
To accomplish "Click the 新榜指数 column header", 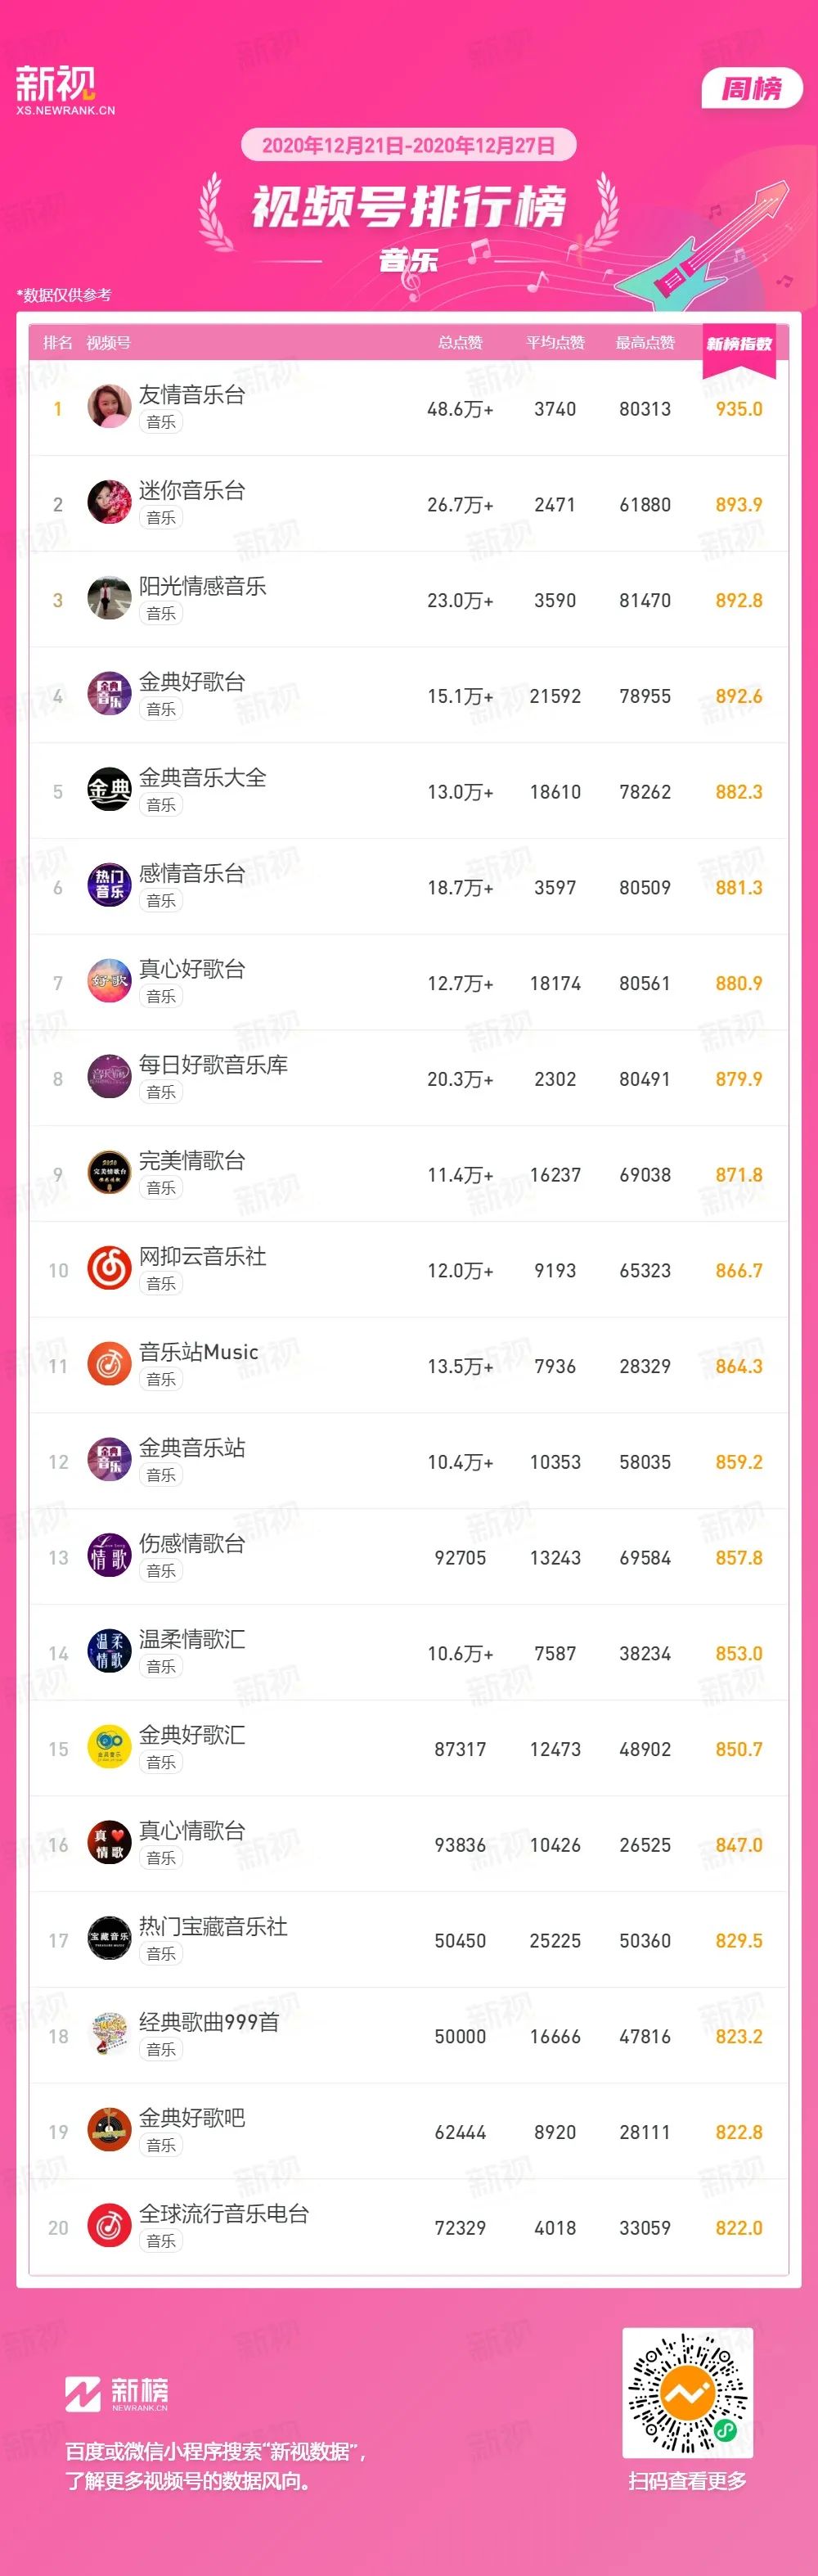I will (x=739, y=343).
